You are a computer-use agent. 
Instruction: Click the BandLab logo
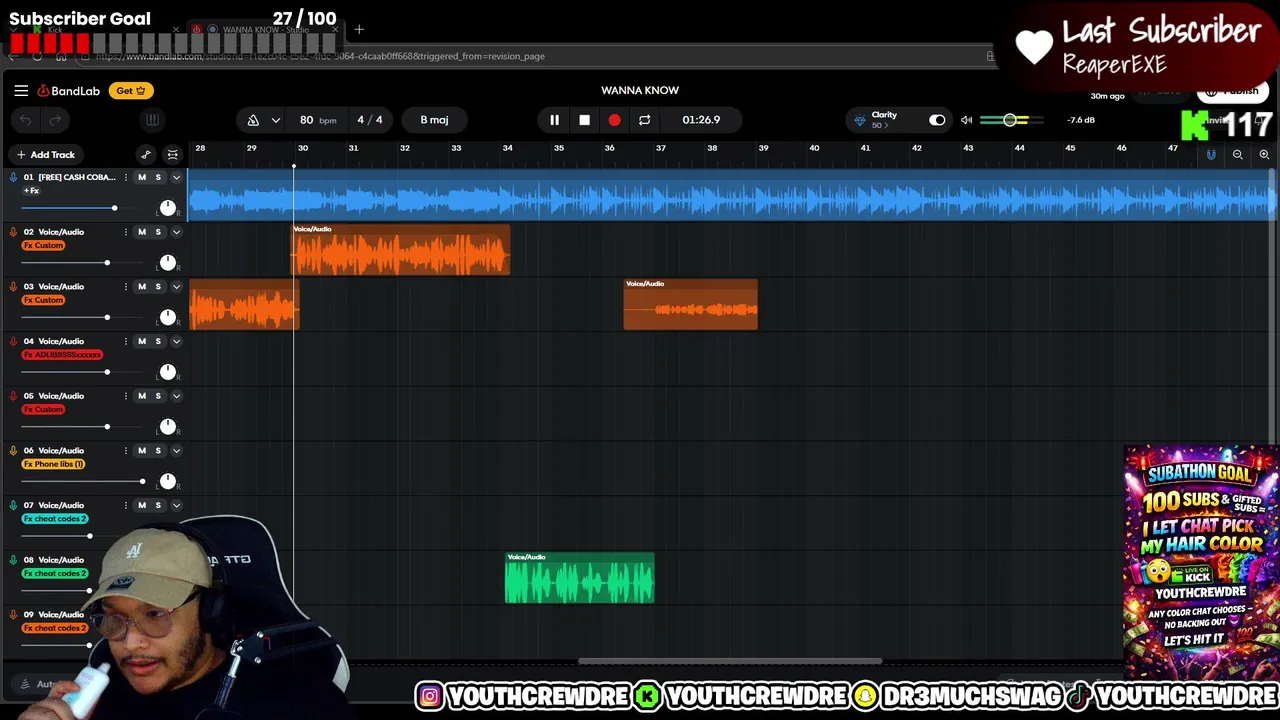tap(69, 91)
